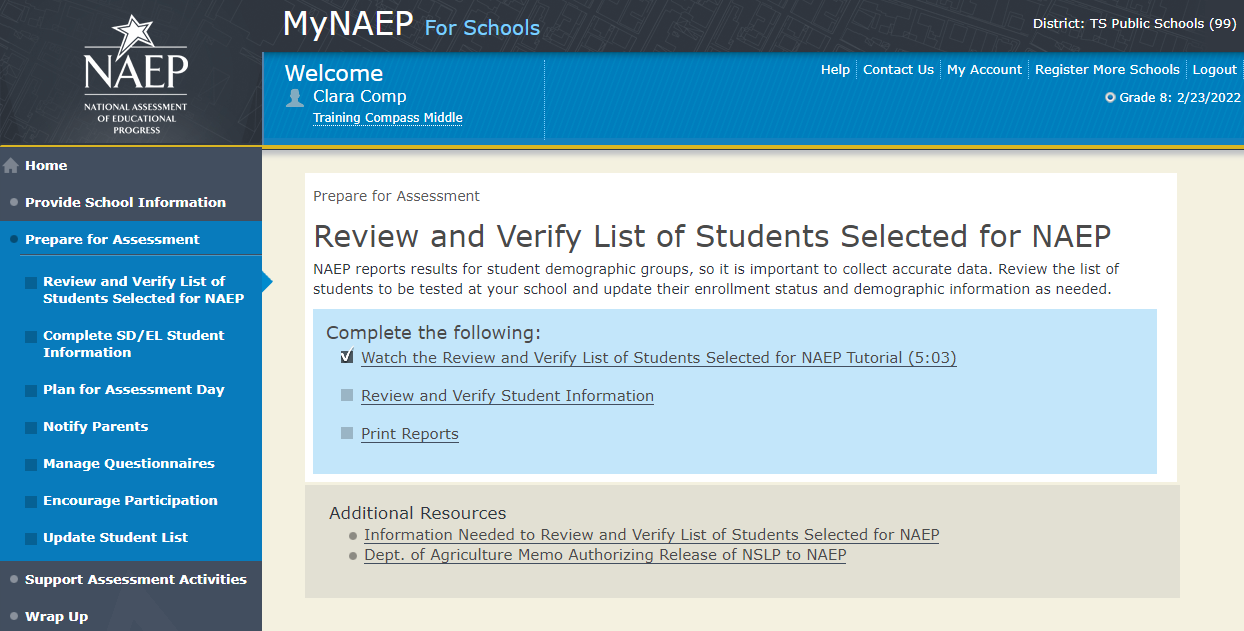The height and width of the screenshot is (631, 1244).
Task: Check the box beside Print Reports
Action: (x=347, y=434)
